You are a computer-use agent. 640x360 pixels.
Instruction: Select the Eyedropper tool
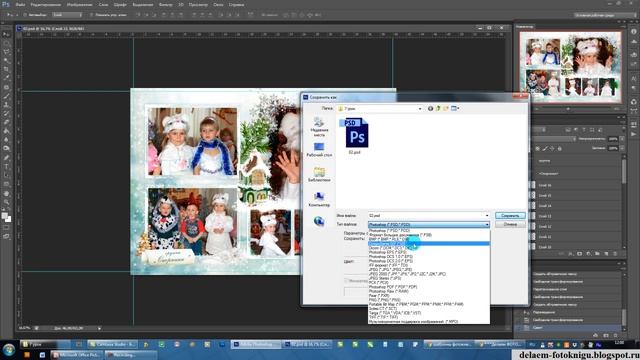(6, 78)
